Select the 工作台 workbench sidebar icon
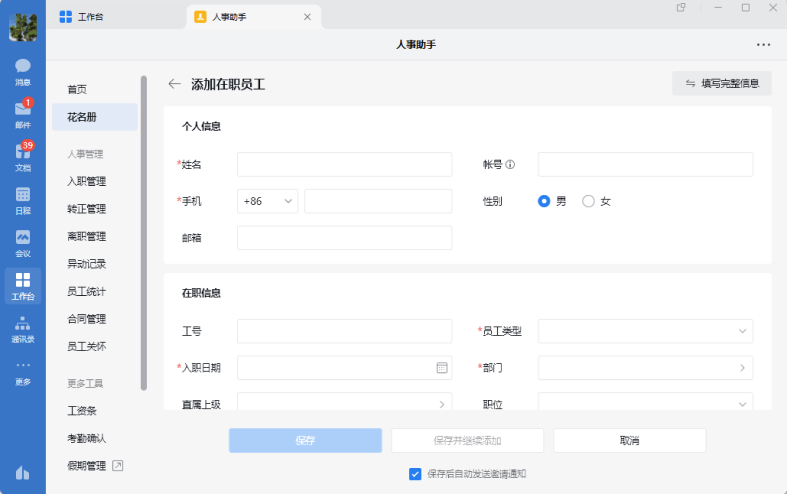The image size is (787, 494). pos(23,286)
